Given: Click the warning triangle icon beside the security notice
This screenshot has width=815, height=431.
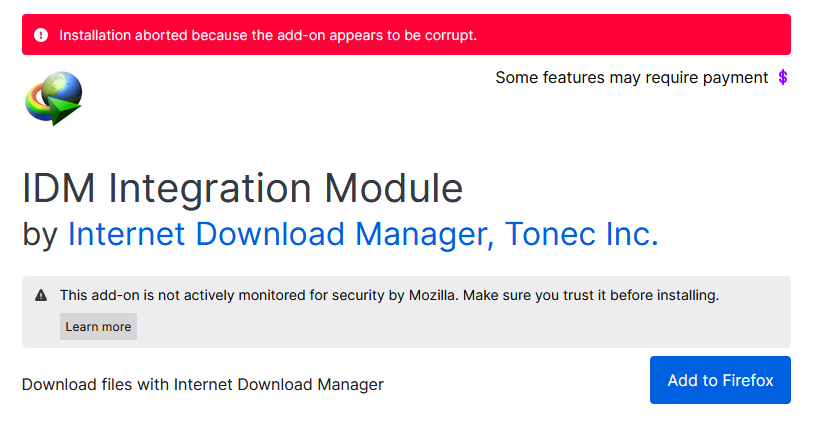Looking at the screenshot, I should coord(41,296).
